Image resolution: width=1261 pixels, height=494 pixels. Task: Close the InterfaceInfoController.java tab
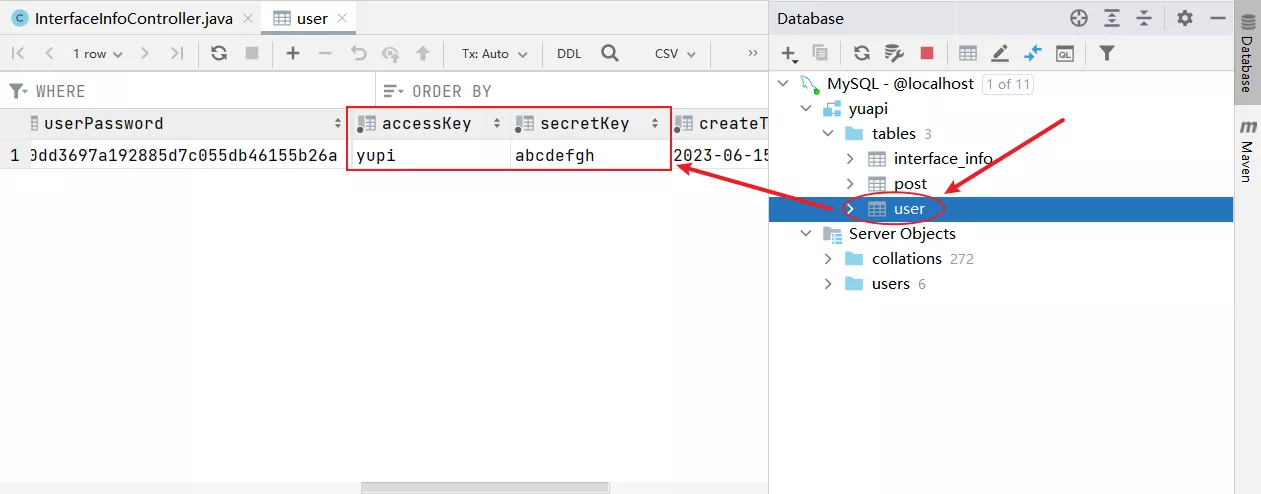(247, 18)
